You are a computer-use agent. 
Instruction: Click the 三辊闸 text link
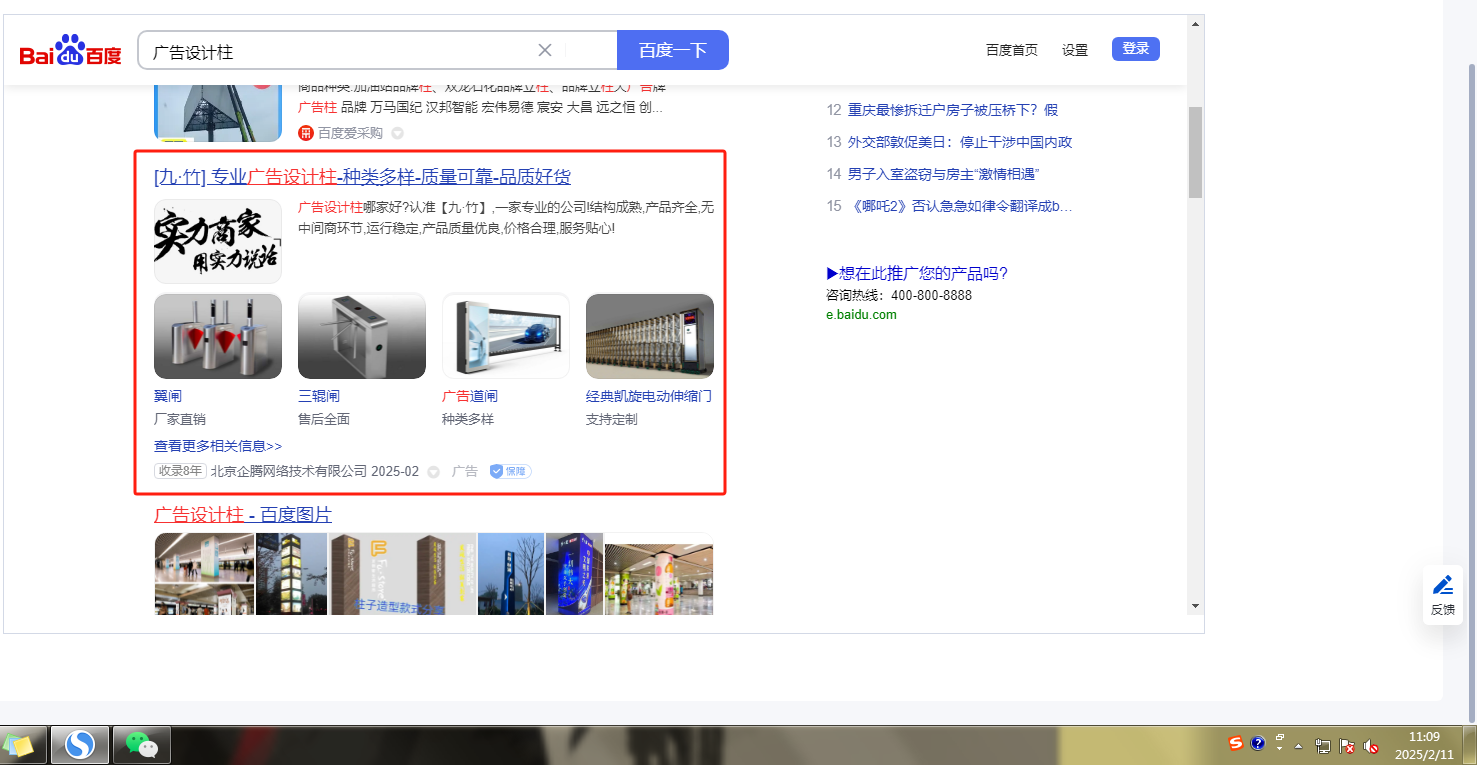tap(319, 396)
